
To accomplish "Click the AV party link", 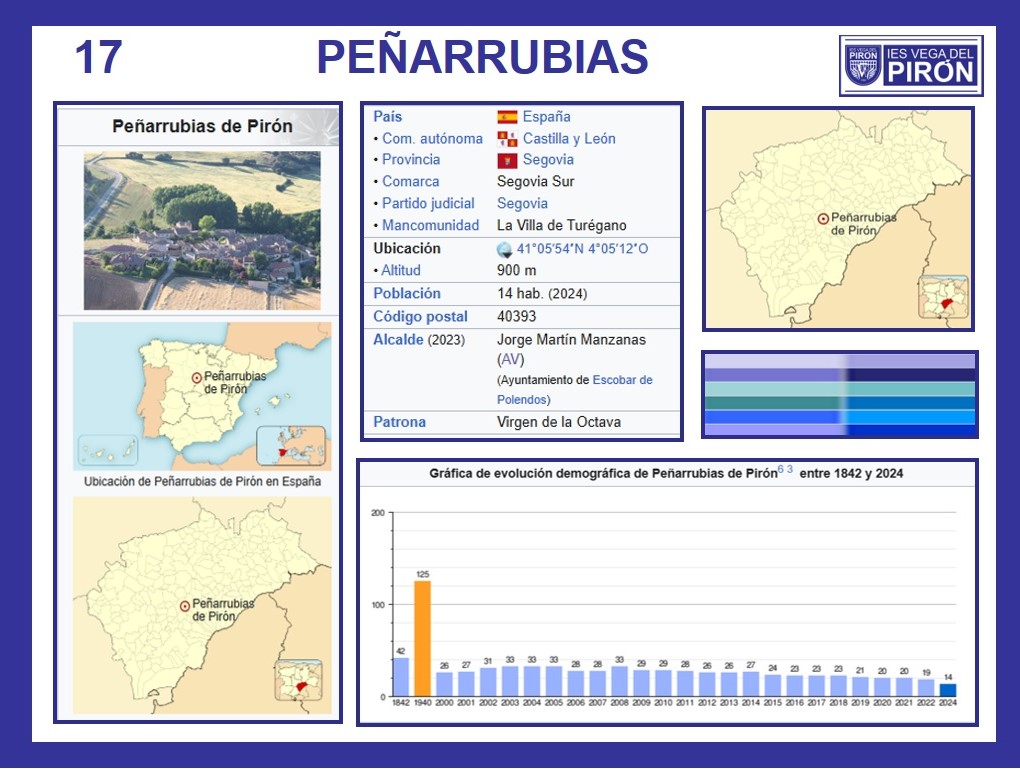I will coord(510,360).
